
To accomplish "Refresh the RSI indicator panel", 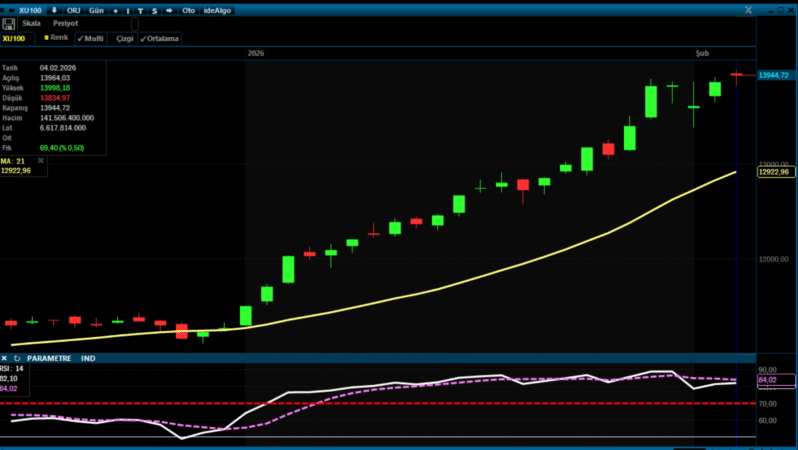I will point(17,358).
